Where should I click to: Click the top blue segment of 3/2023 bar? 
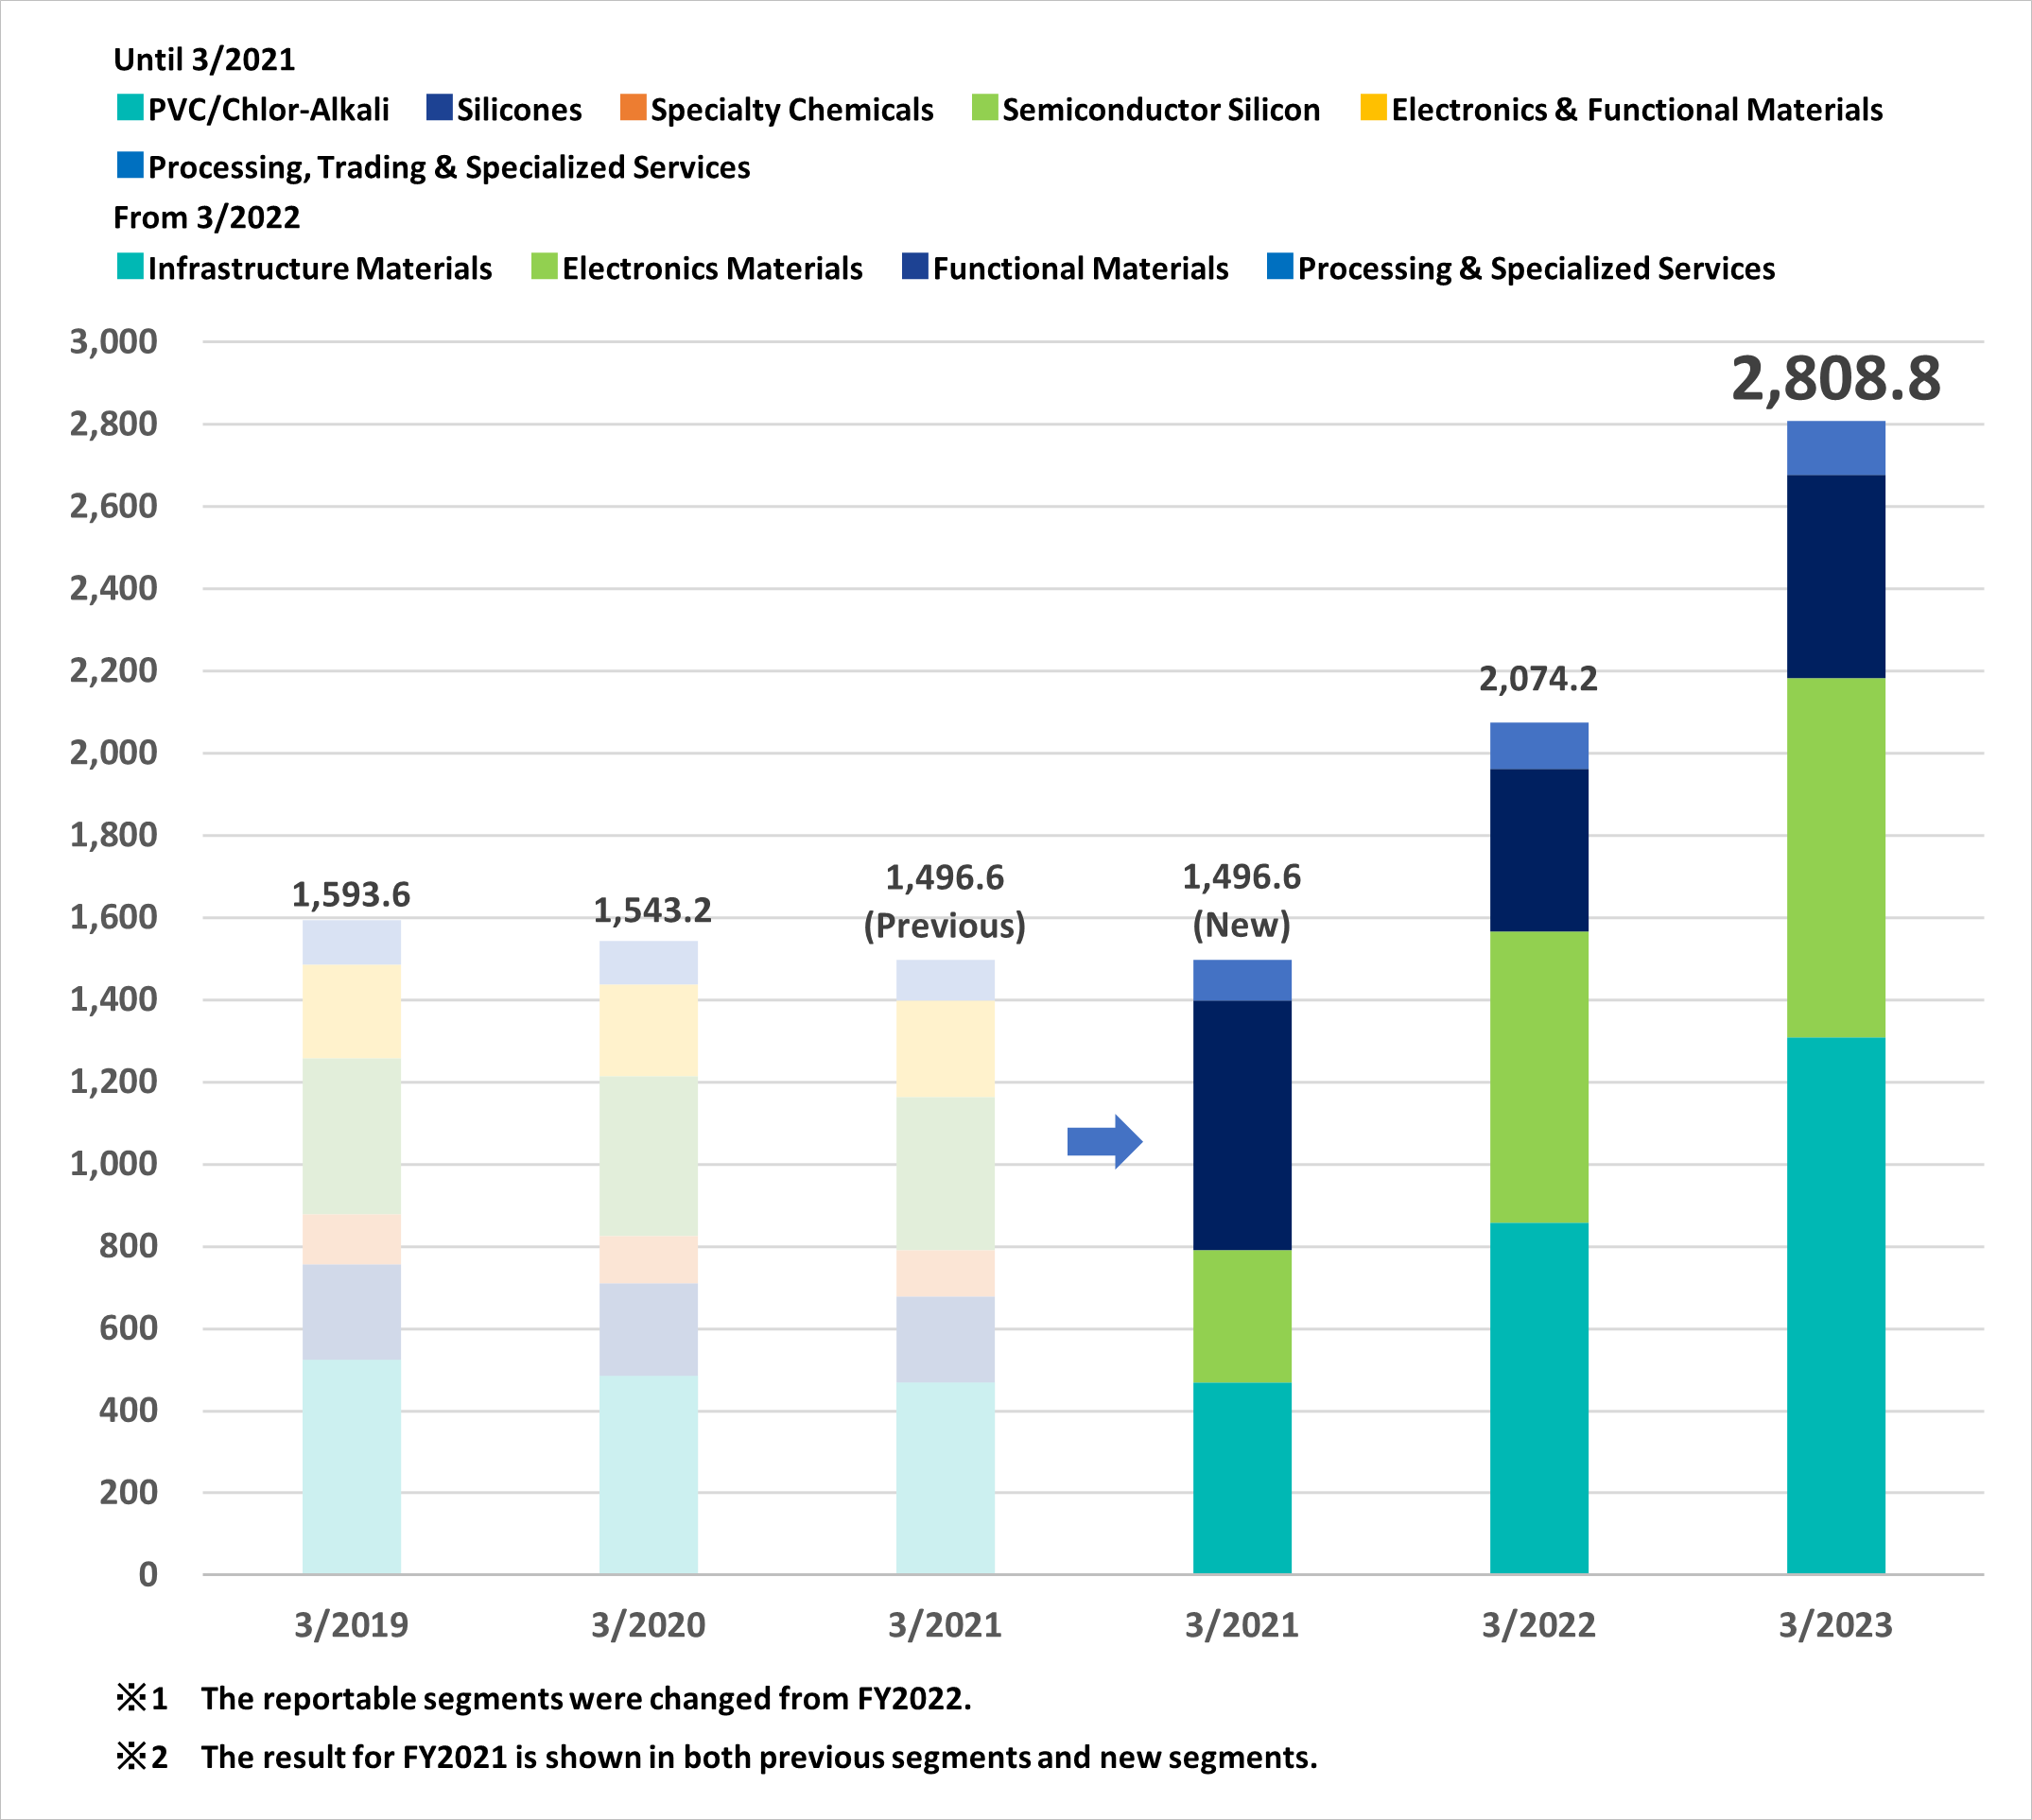1836,448
